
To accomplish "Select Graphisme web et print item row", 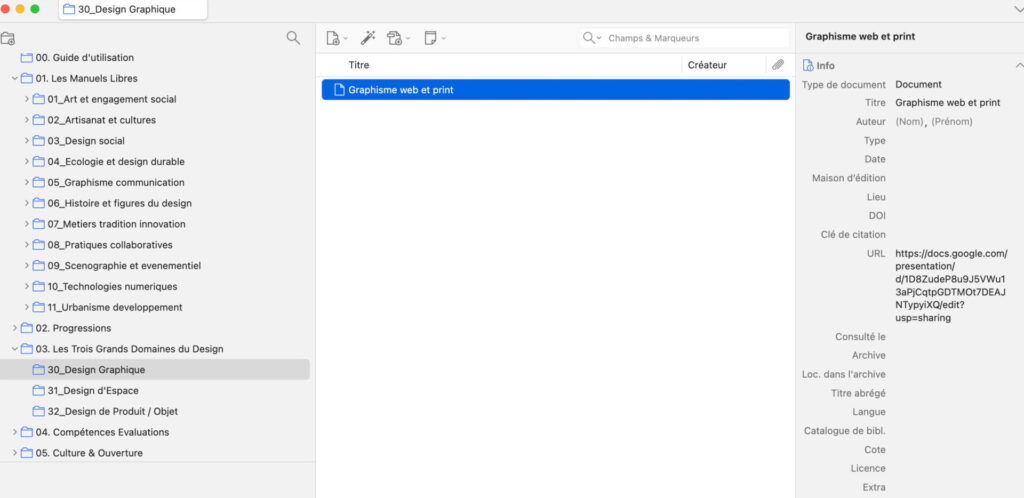I will click(556, 90).
